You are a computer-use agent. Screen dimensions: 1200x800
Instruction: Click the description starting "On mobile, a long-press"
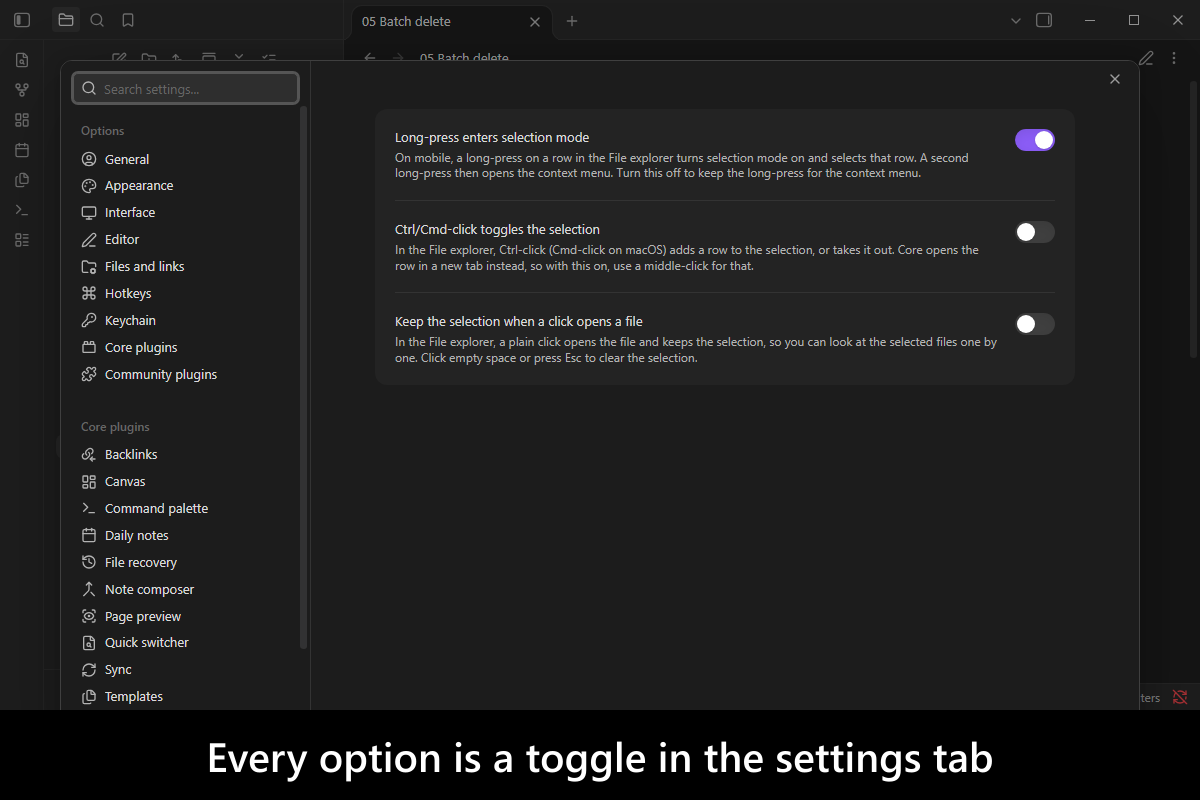tap(681, 165)
